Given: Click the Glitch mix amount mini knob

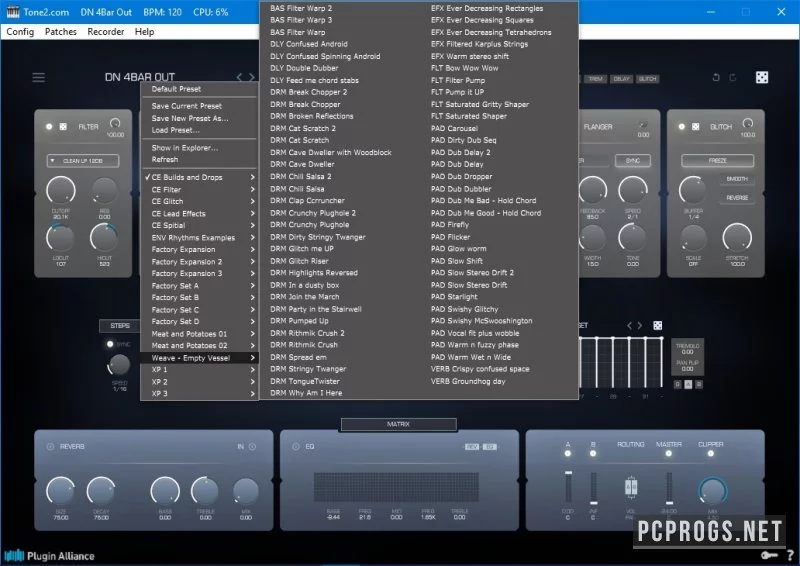Looking at the screenshot, I should 747,124.
